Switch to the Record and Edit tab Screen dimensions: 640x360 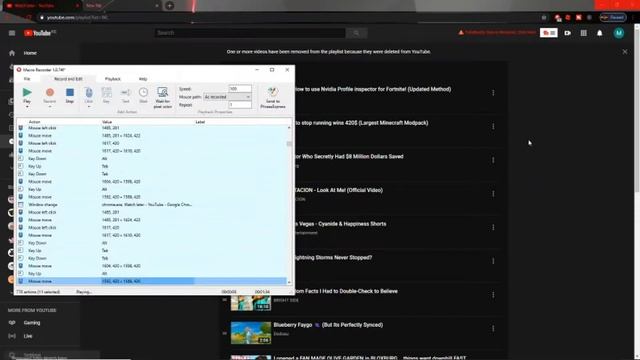(68, 79)
